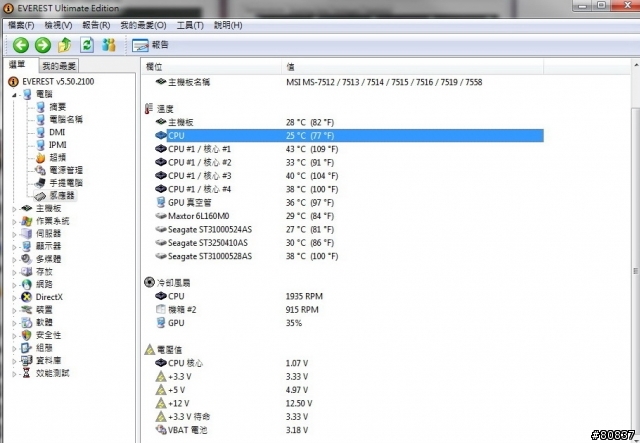The image size is (640, 443).
Task: Click the thermometer icon beside 溫度
Action: coord(149,109)
